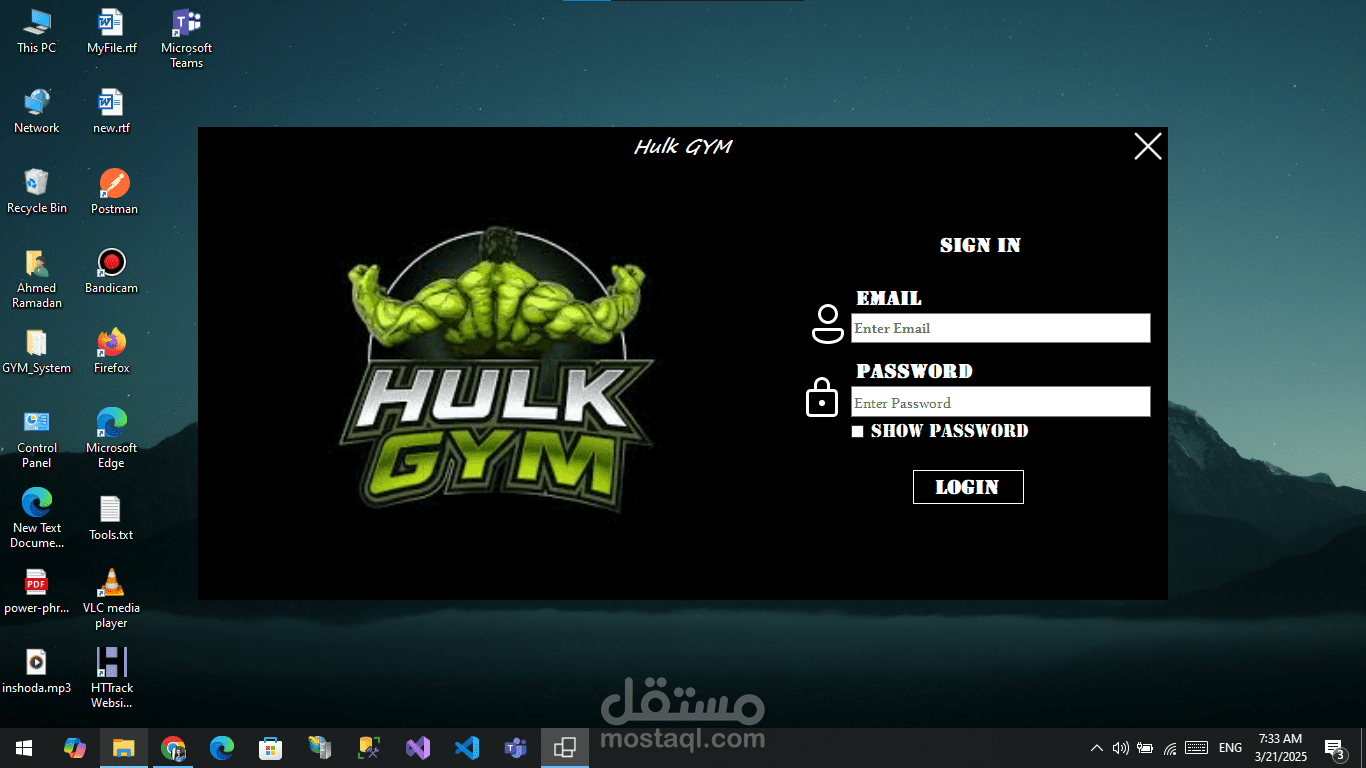Expand hidden system tray icons
Viewport: 1366px width, 768px height.
(x=1097, y=748)
